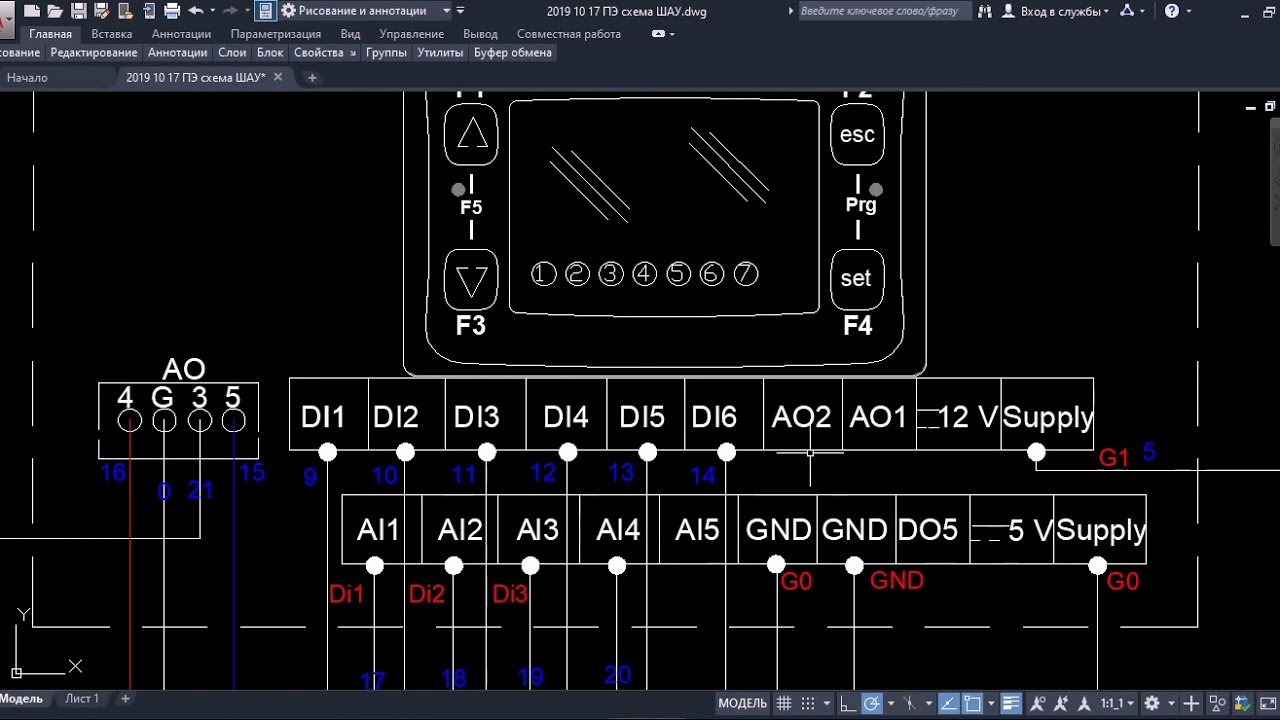Switch to the Лист 1 layout tab
This screenshot has width=1280, height=720.
tap(82, 699)
